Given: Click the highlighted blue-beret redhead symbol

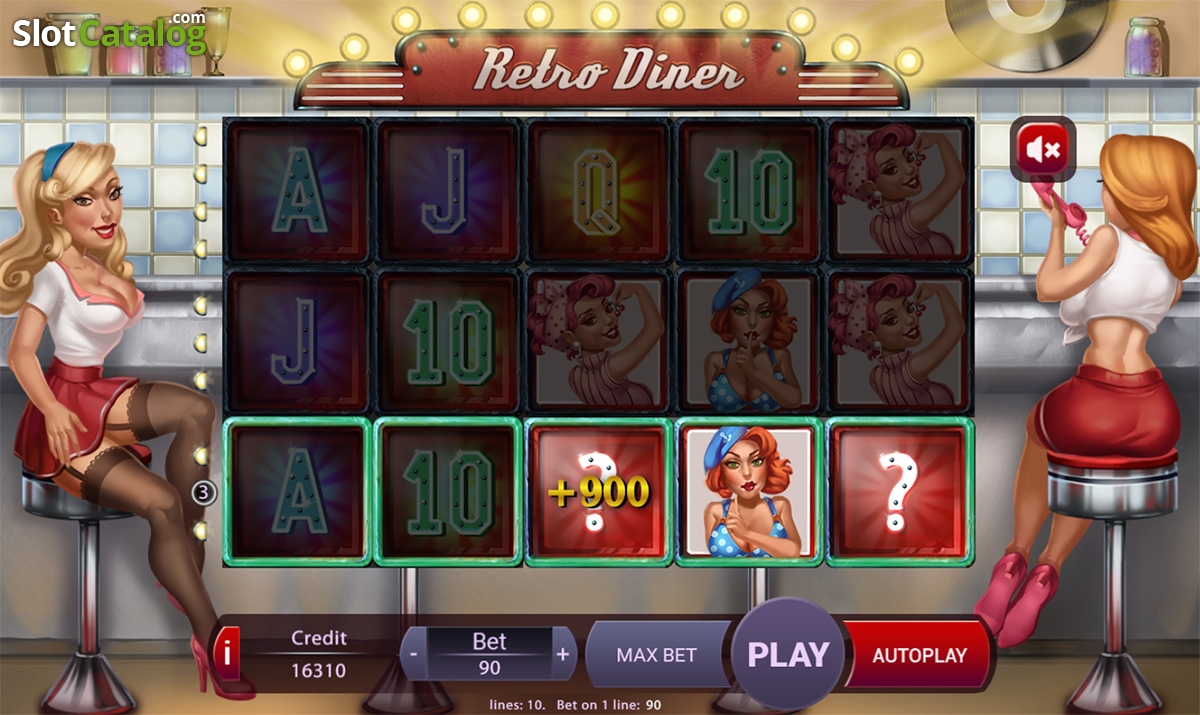Looking at the screenshot, I should pyautogui.click(x=749, y=492).
